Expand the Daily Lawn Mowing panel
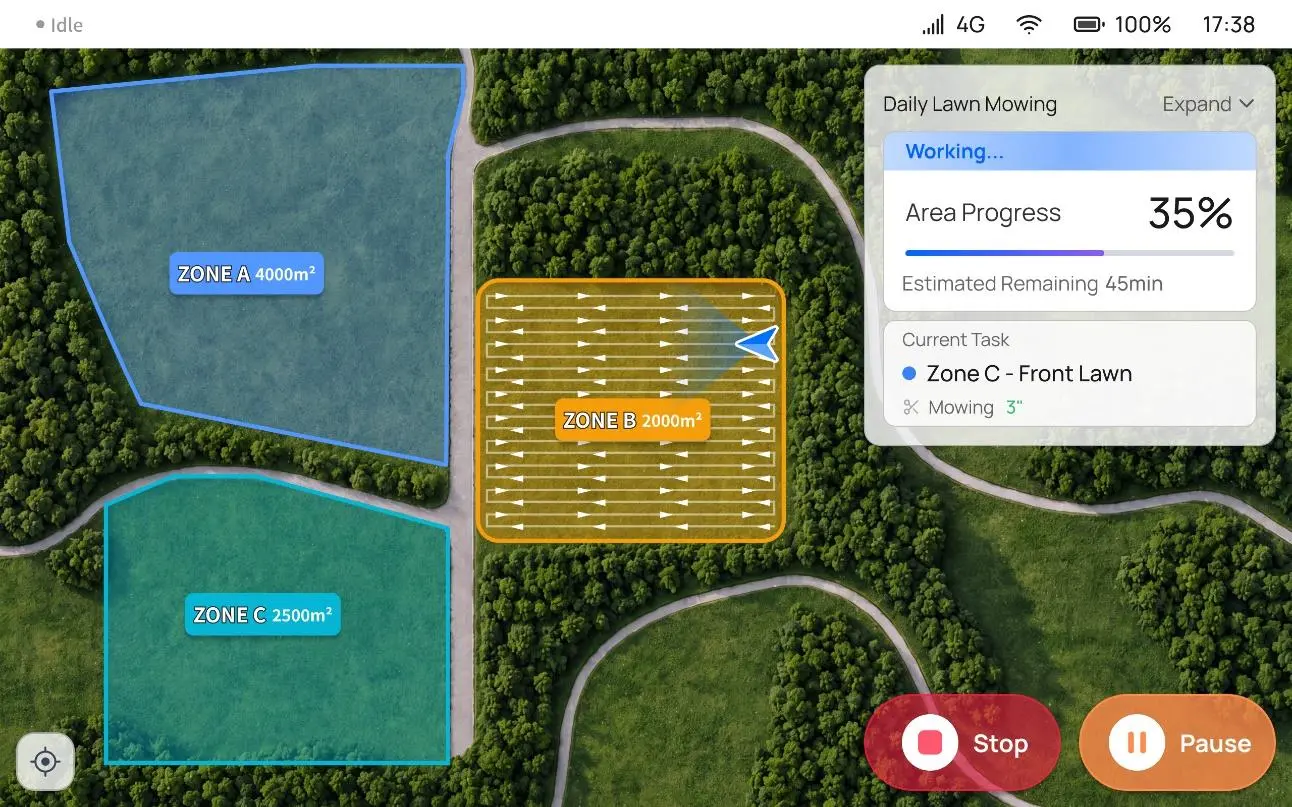The image size is (1292, 807). pyautogui.click(x=1208, y=104)
